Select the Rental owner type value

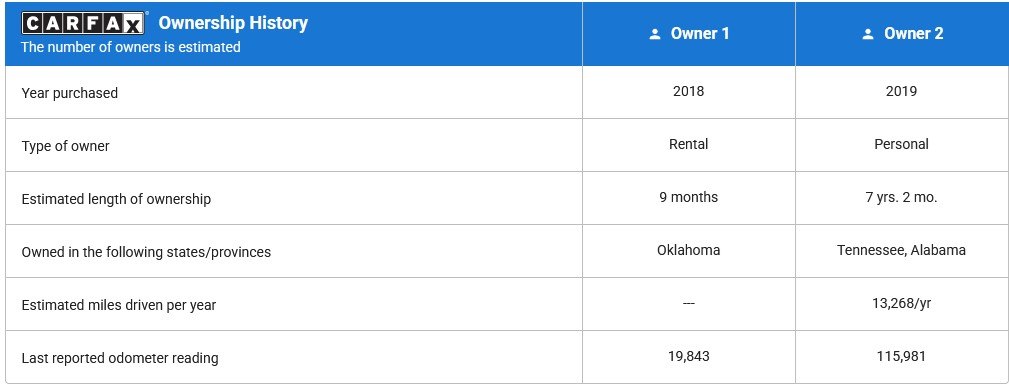pos(689,144)
